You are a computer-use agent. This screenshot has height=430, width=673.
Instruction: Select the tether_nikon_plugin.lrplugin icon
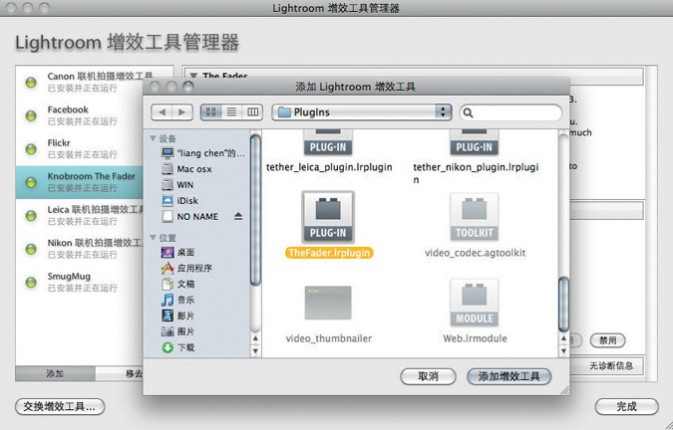(474, 142)
